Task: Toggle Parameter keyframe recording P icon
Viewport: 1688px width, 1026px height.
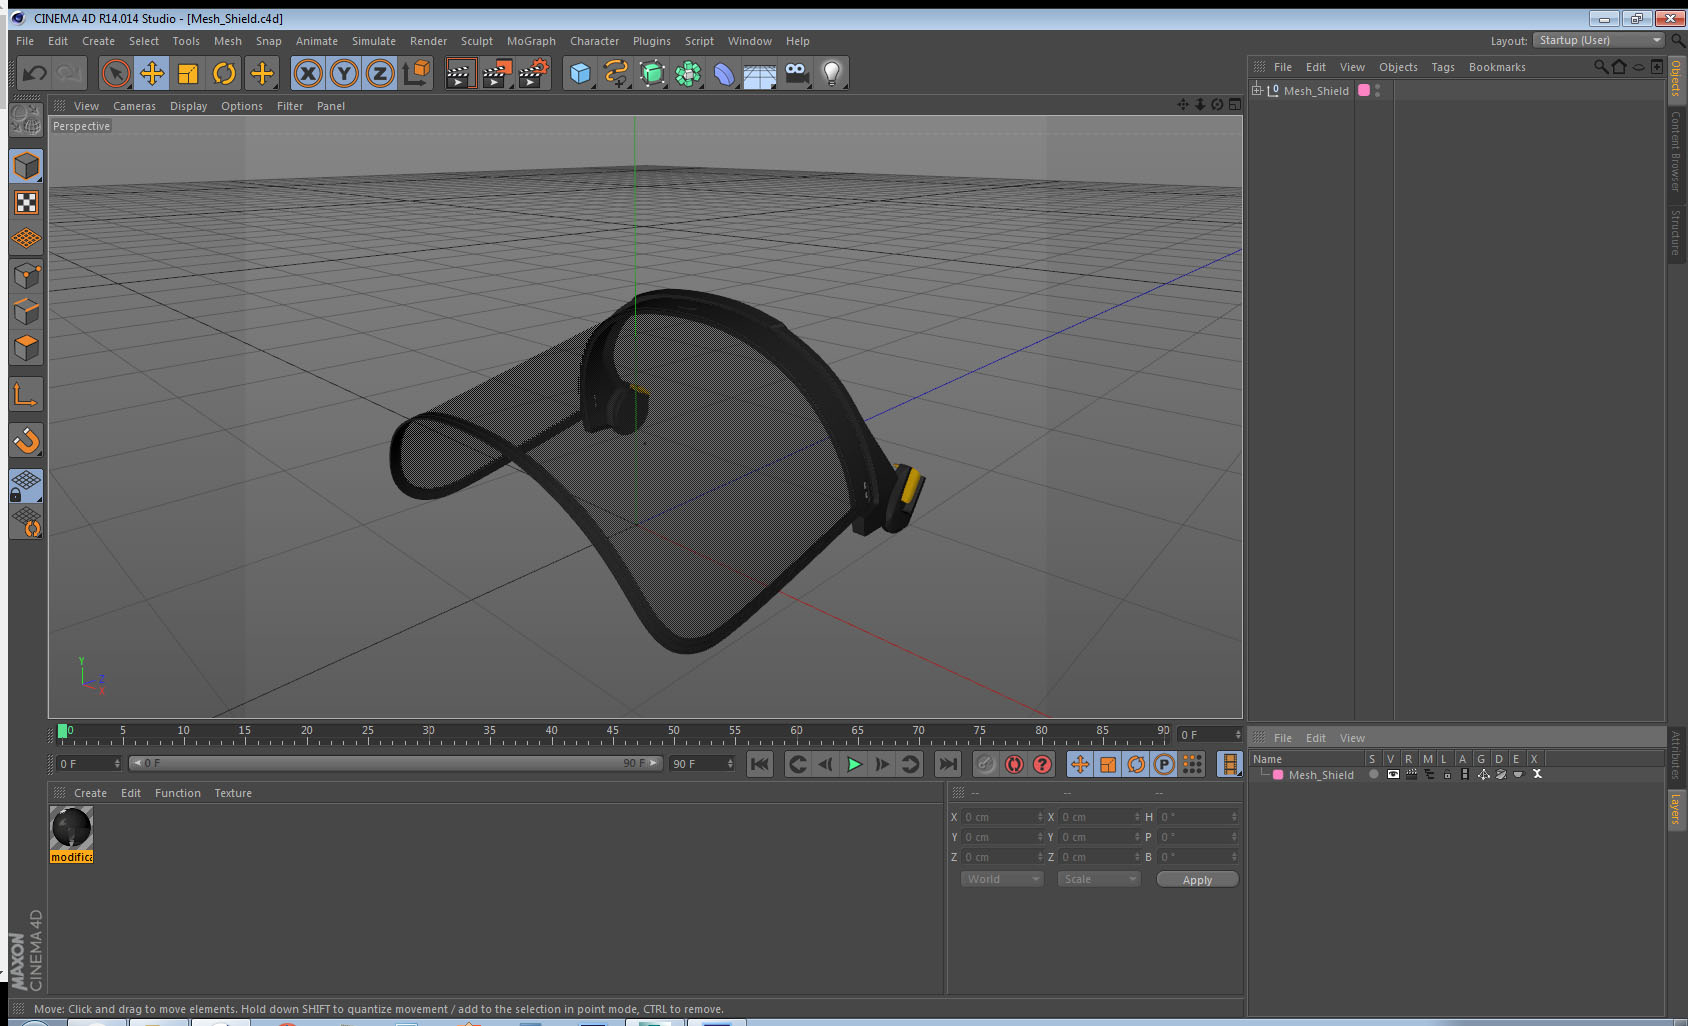Action: tap(1164, 764)
